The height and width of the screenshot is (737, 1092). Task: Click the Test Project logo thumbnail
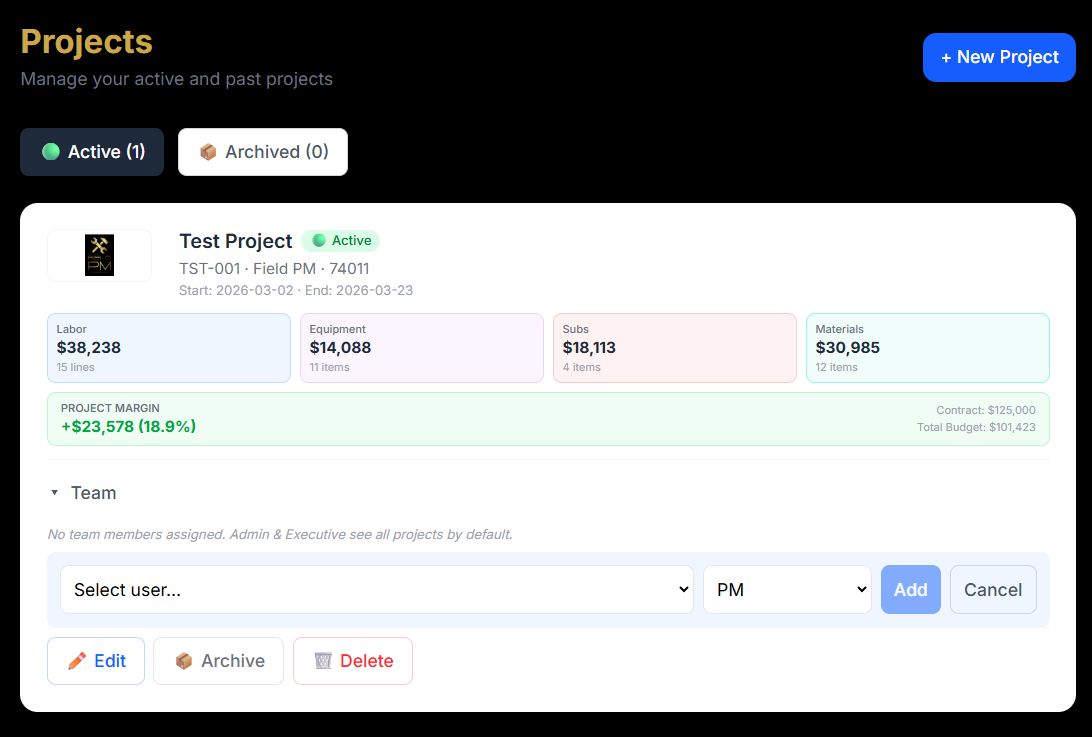(x=99, y=255)
